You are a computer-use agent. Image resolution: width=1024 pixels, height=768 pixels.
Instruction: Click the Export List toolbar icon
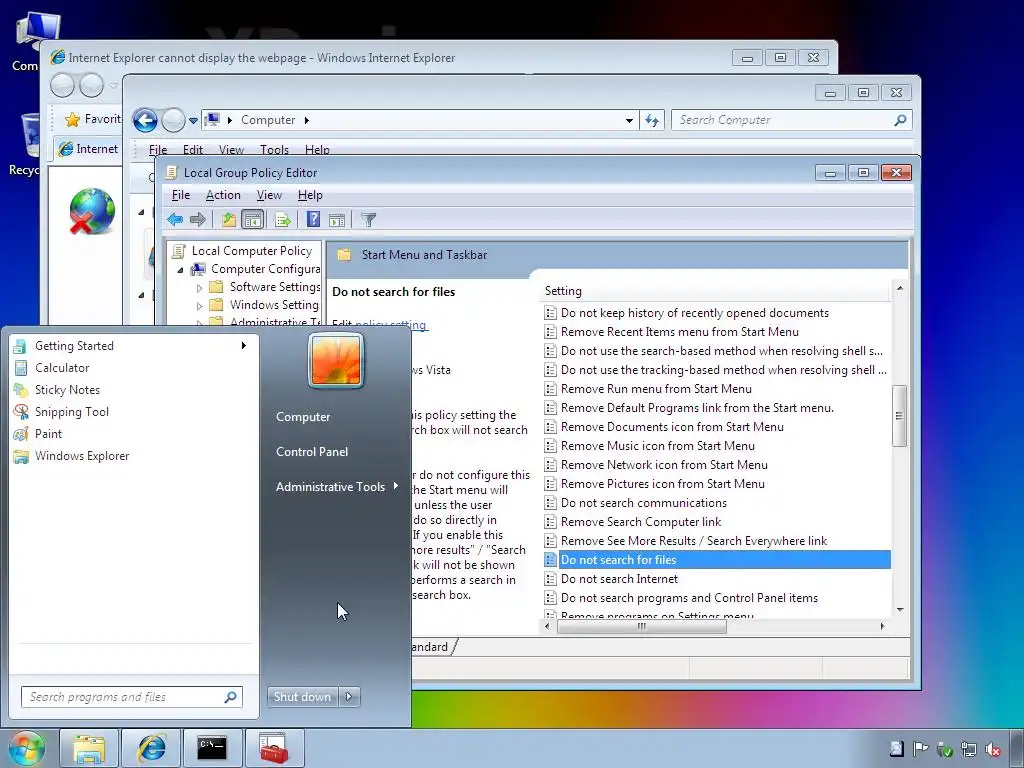tap(283, 219)
